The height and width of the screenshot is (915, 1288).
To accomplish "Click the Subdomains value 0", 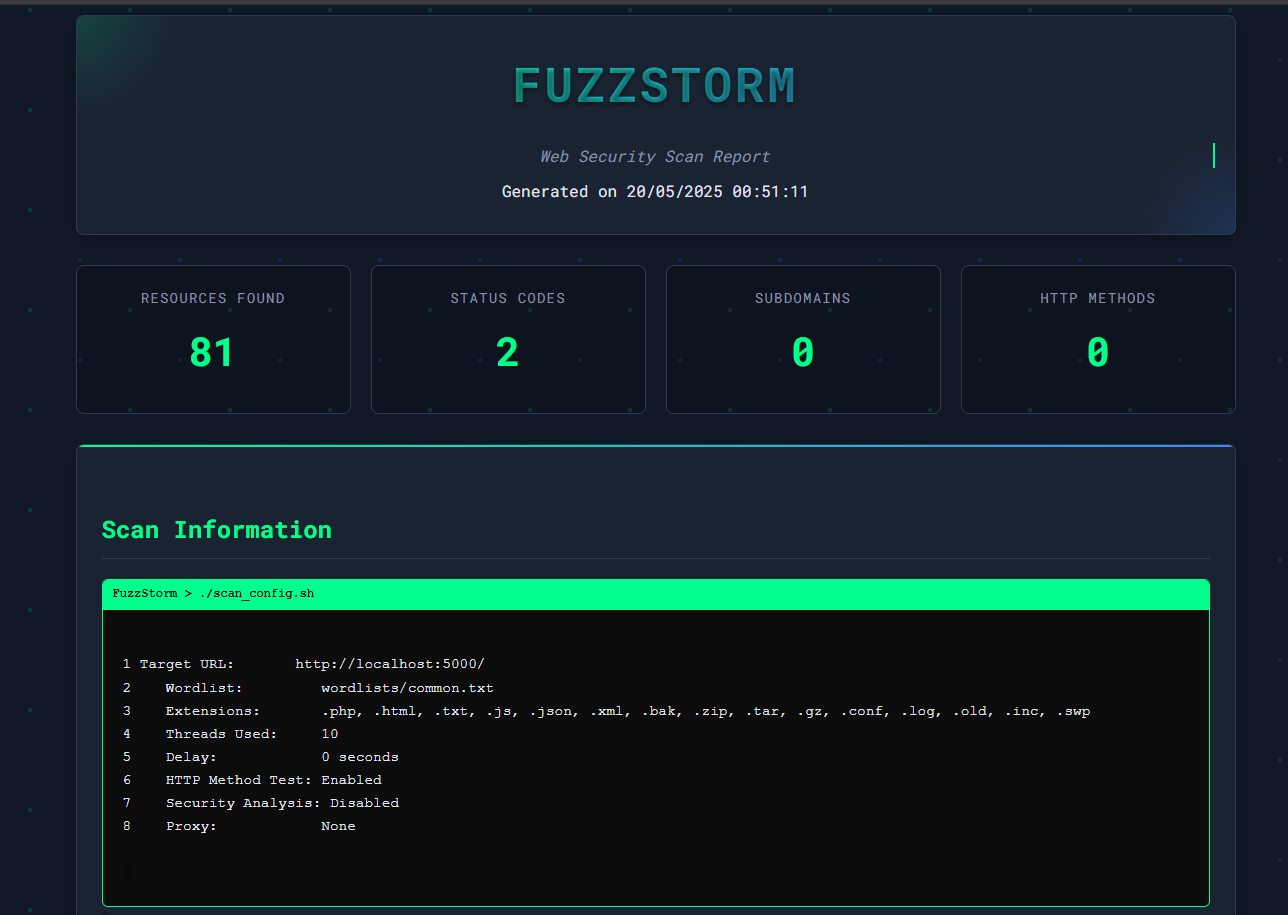I will [803, 352].
